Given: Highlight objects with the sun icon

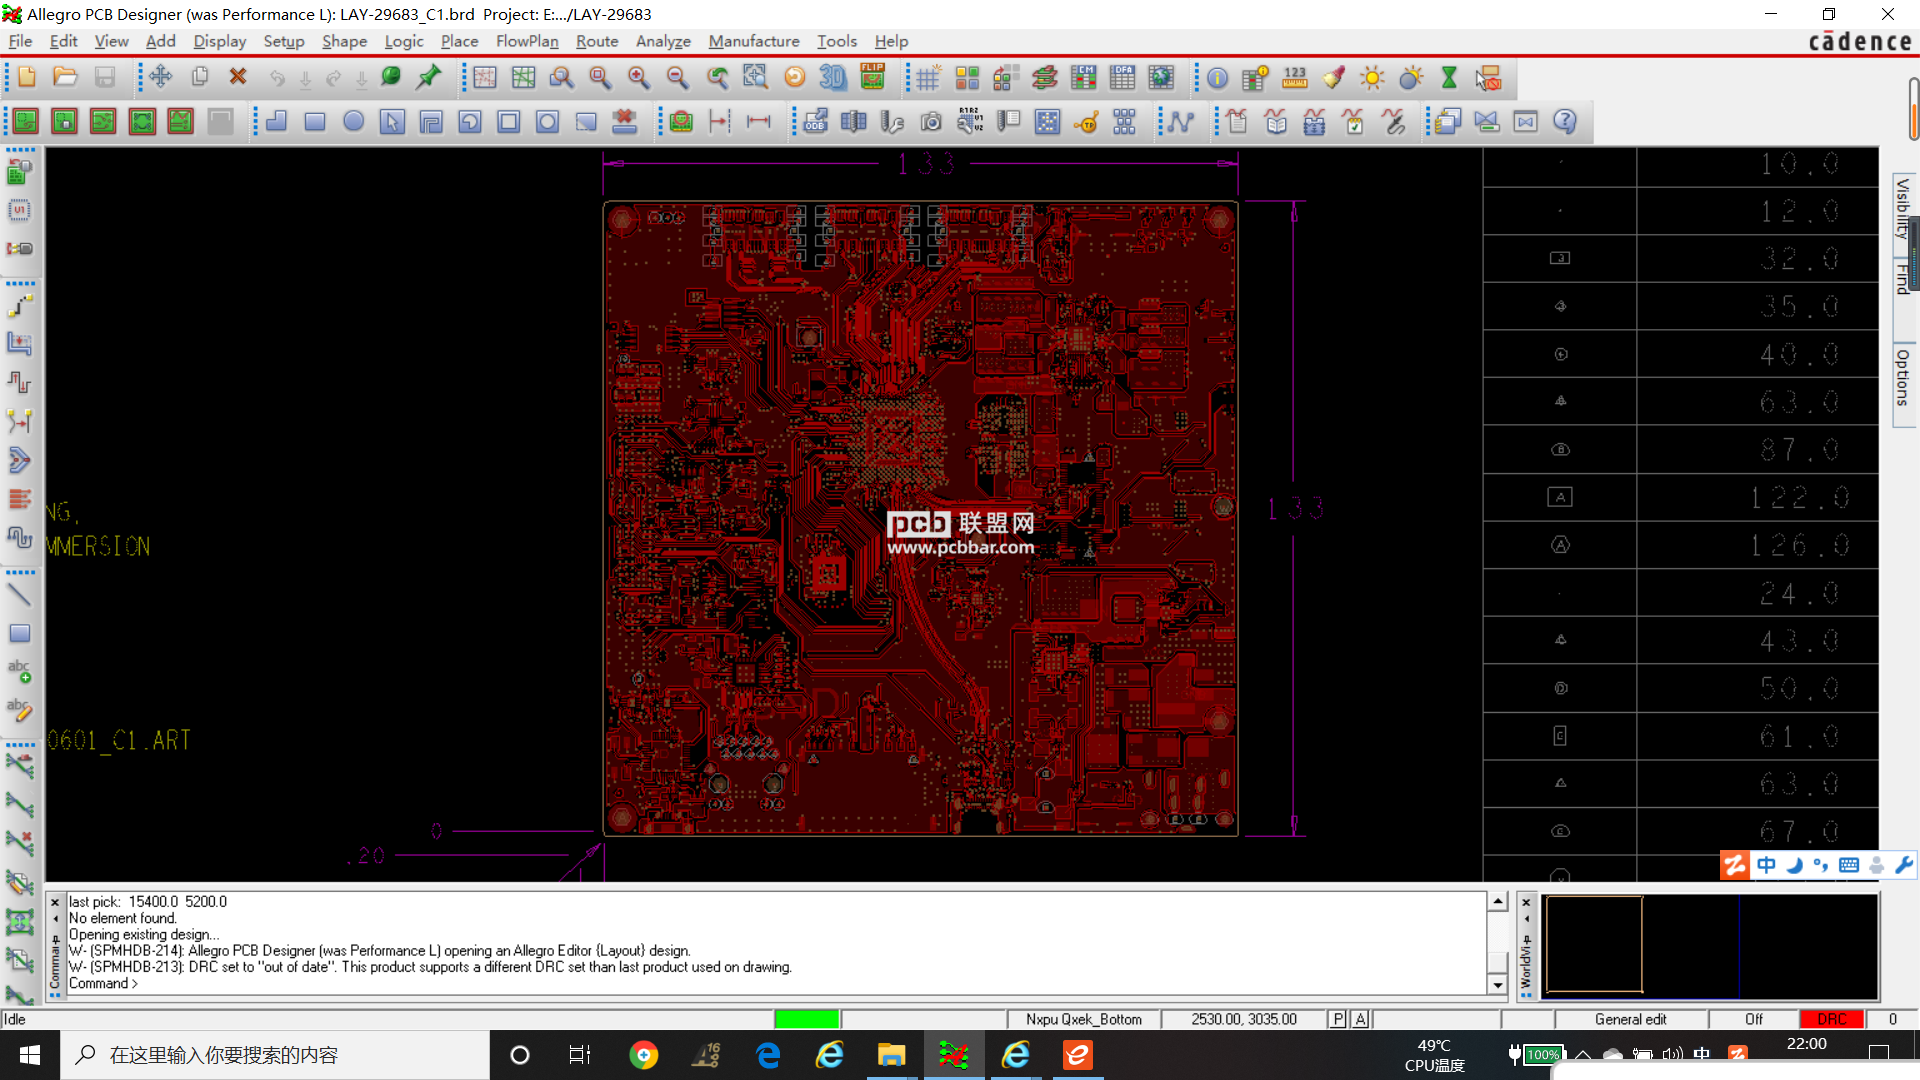Looking at the screenshot, I should [x=1372, y=78].
